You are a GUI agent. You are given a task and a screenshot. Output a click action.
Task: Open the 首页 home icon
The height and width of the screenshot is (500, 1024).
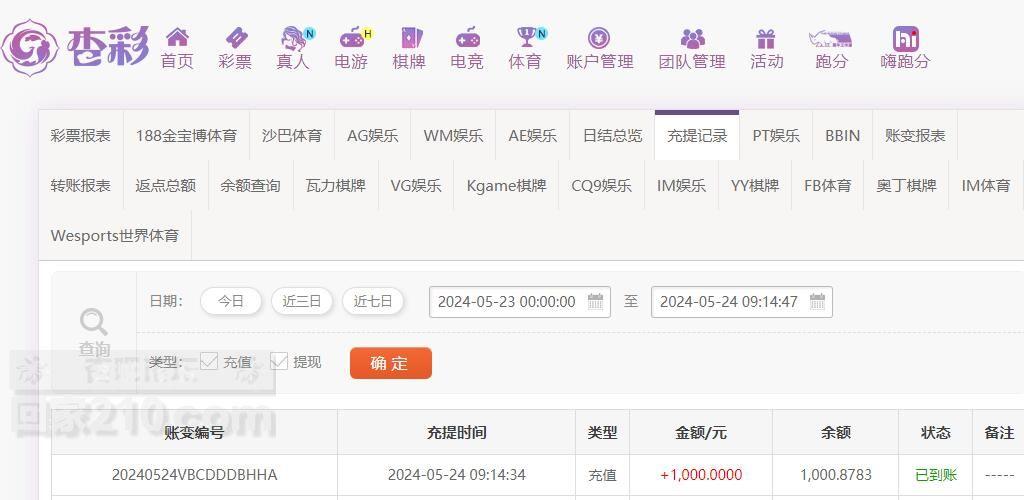pyautogui.click(x=178, y=37)
